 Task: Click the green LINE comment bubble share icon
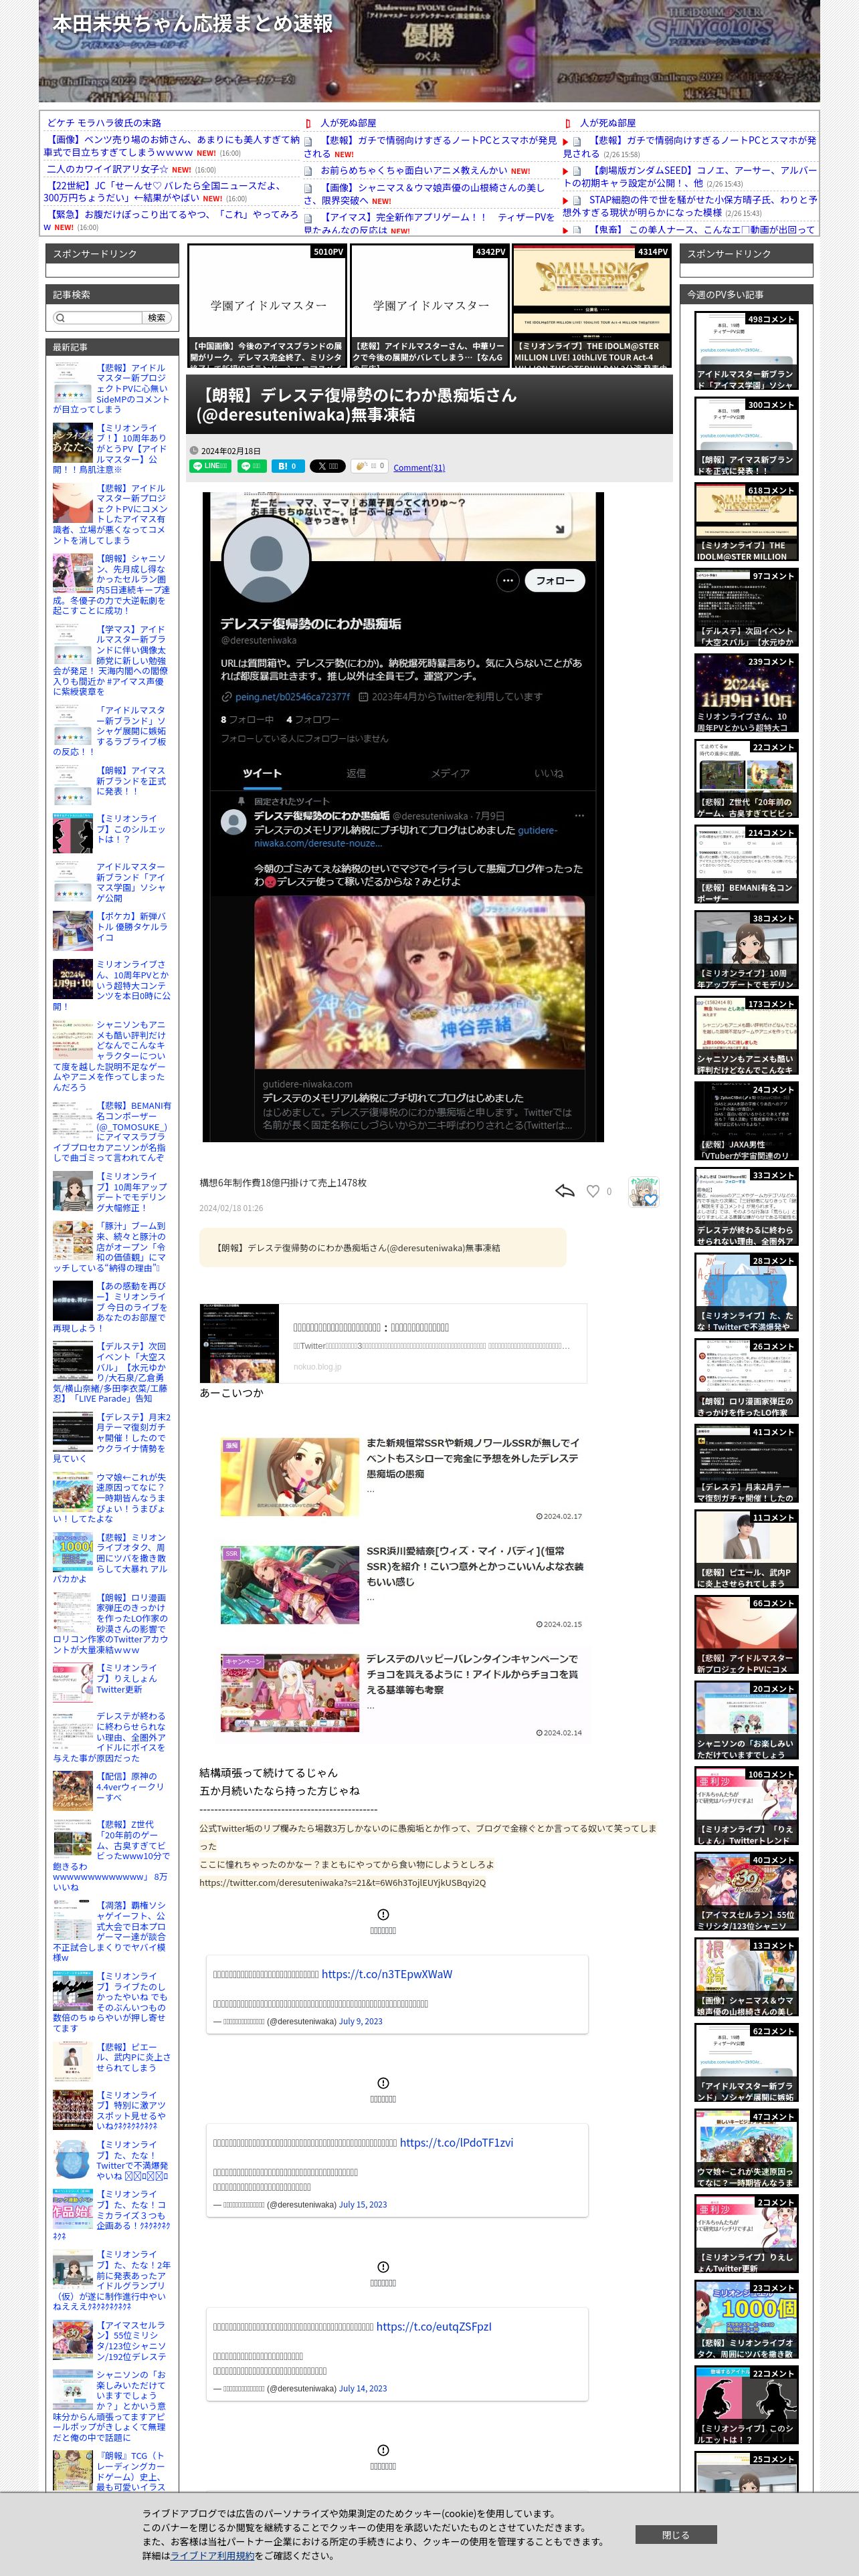point(252,466)
